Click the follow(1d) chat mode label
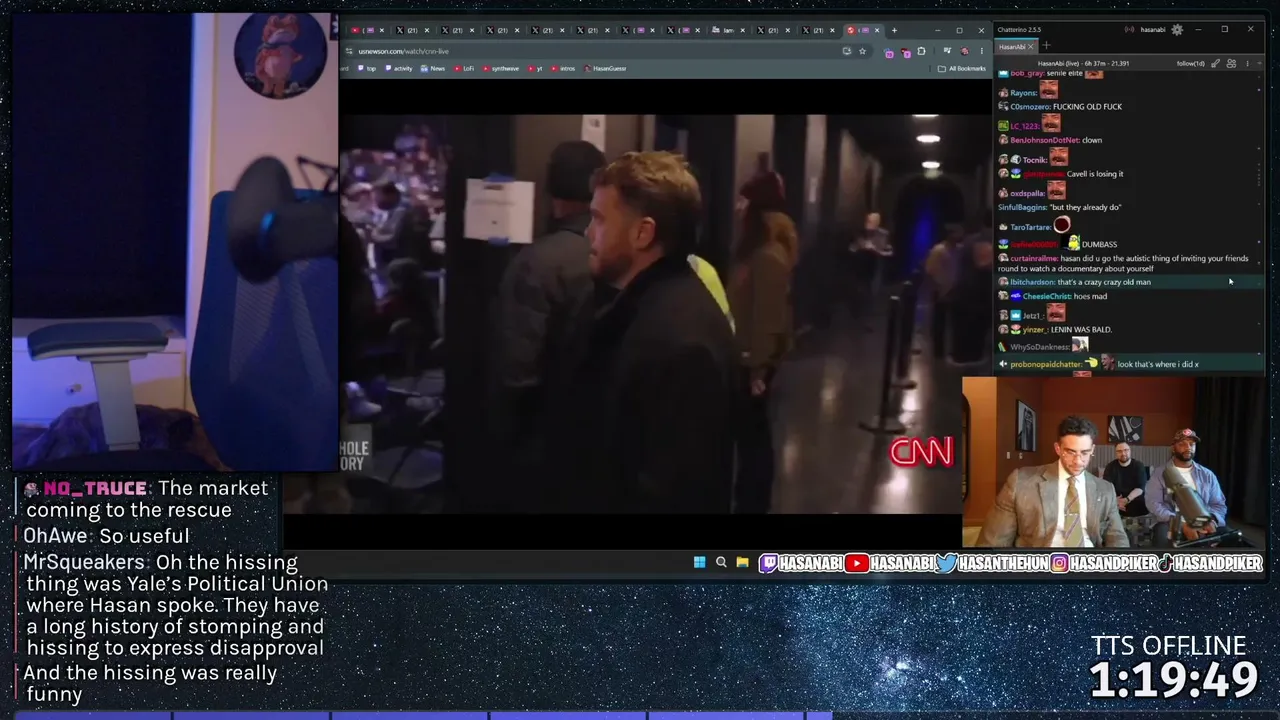Image resolution: width=1280 pixels, height=720 pixels. (1191, 63)
